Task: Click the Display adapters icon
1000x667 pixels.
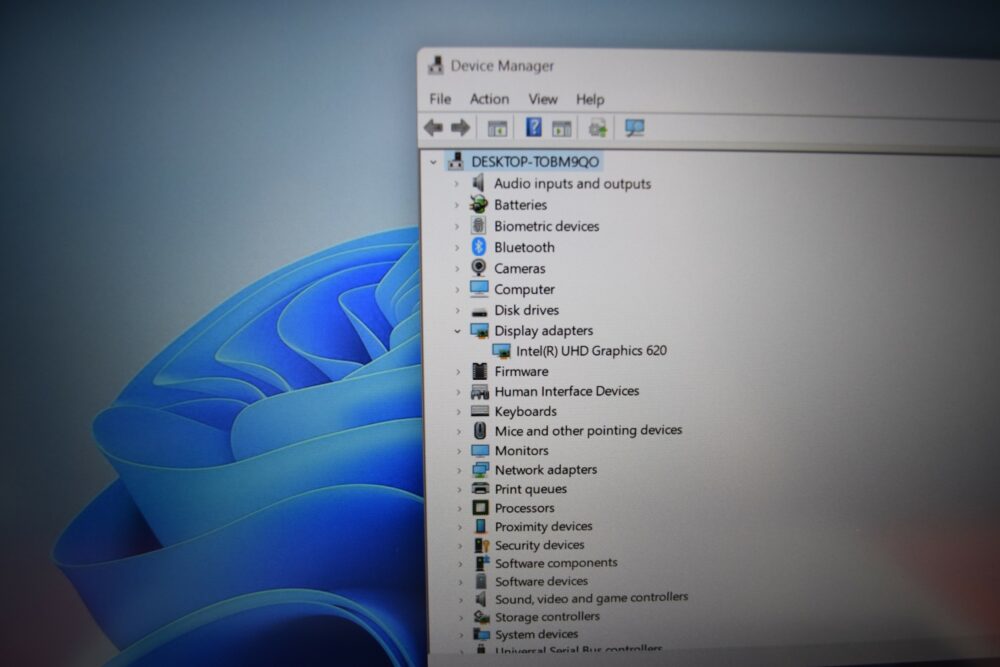Action: 480,330
